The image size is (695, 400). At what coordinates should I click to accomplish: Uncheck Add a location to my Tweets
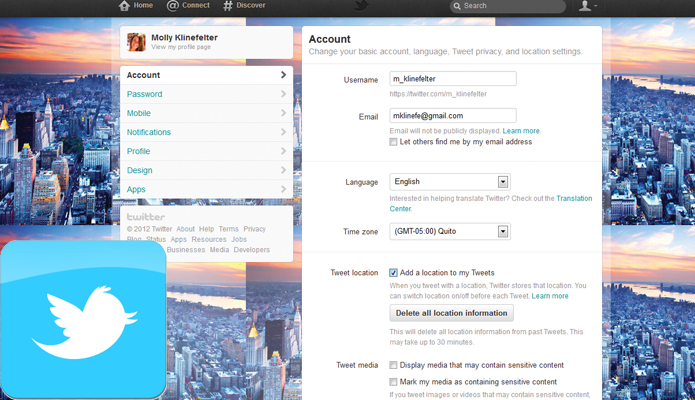(x=393, y=273)
